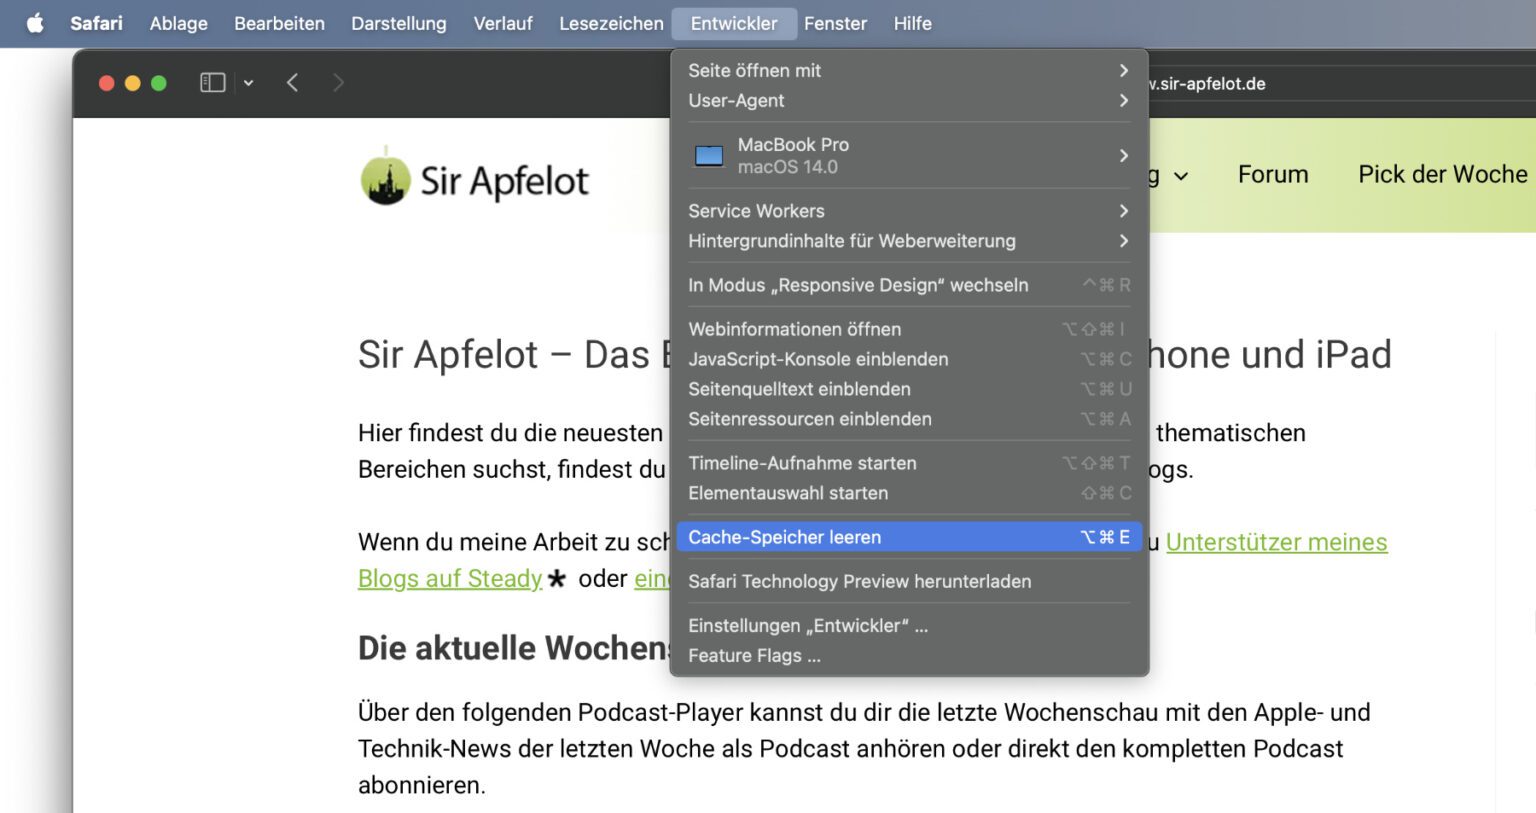Toggle the Safari sidebar icon

[212, 82]
